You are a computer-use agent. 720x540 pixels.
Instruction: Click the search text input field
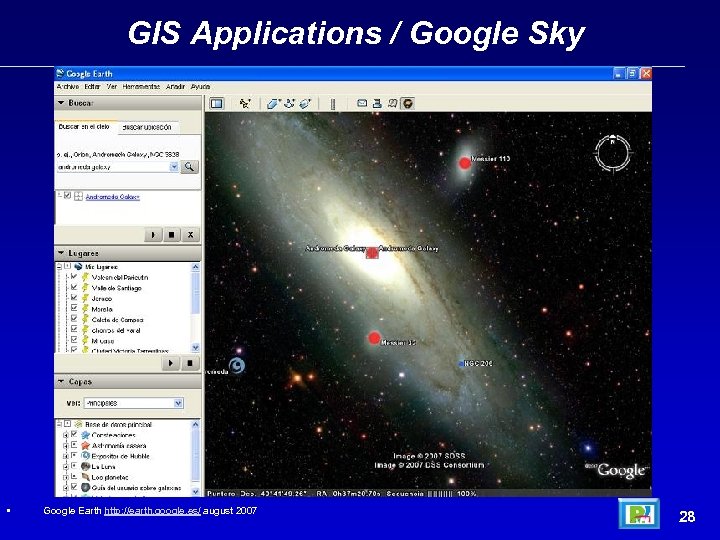113,167
